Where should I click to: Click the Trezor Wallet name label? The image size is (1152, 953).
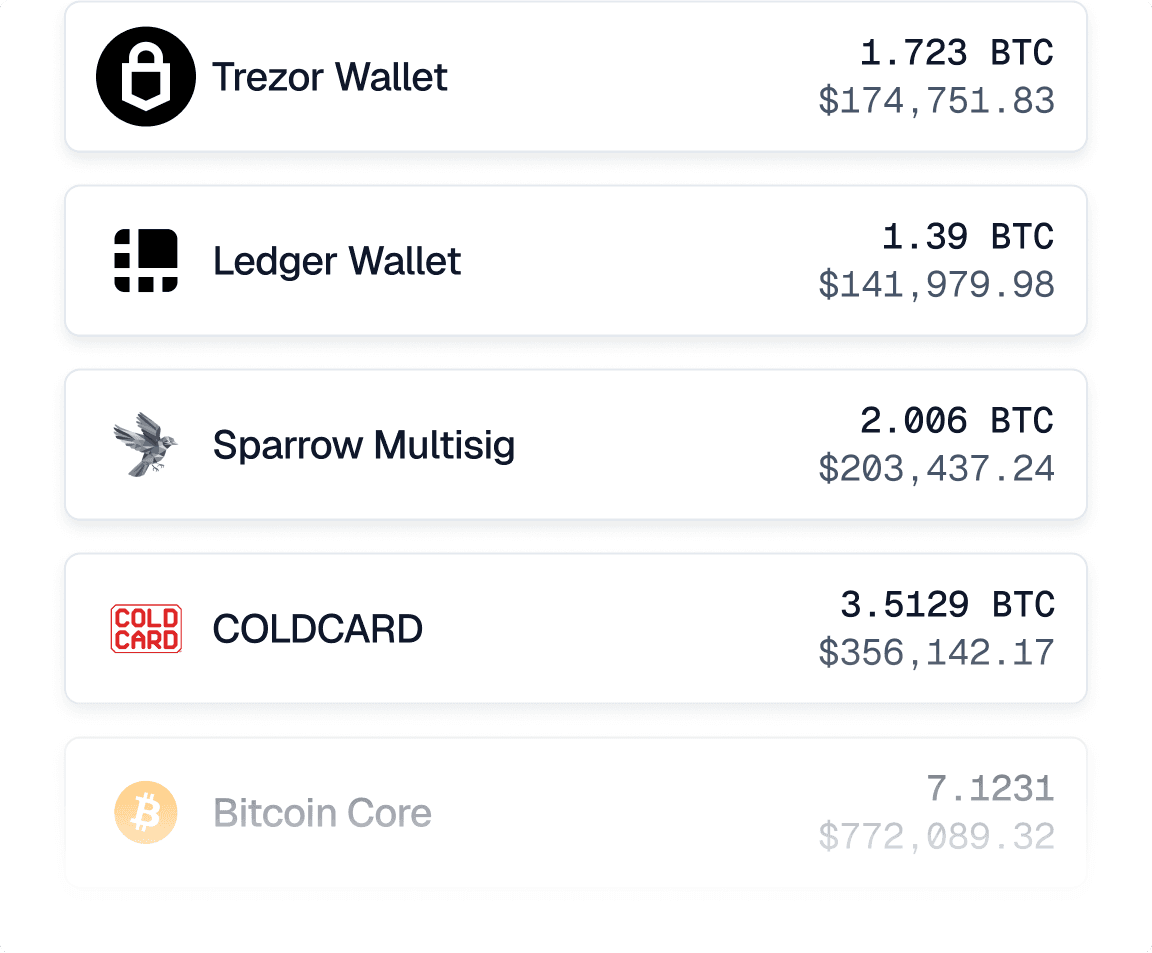tap(329, 77)
